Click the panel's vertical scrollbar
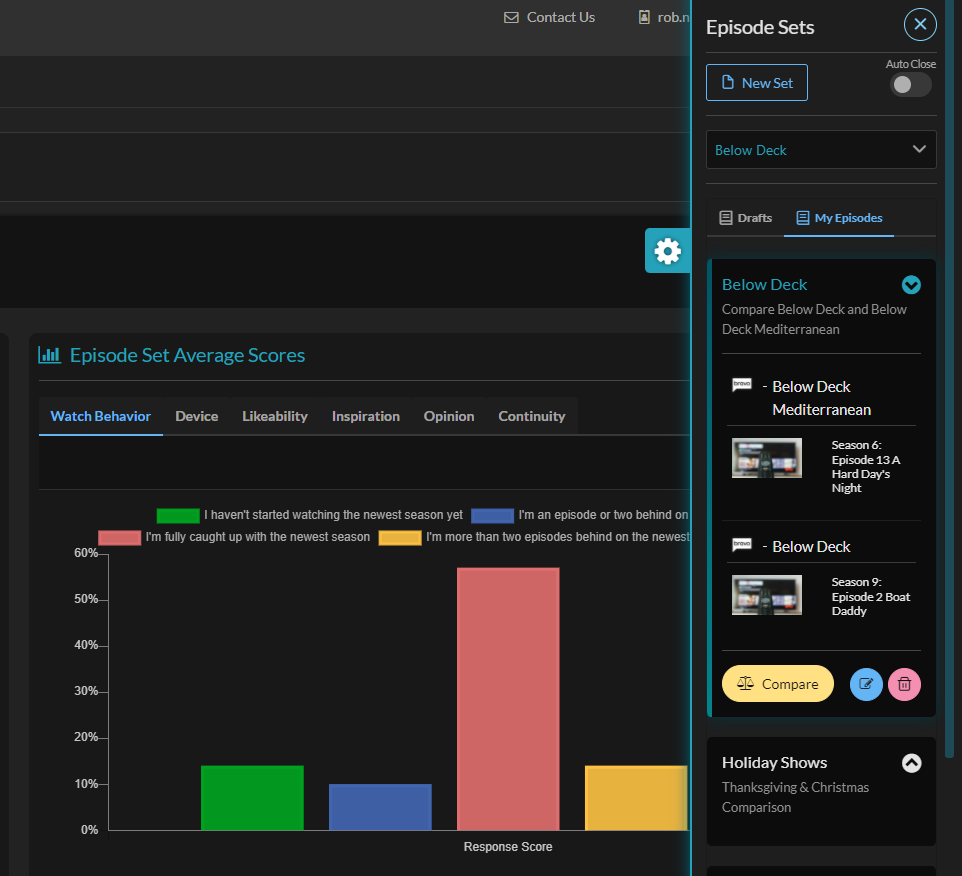This screenshot has height=876, width=962. point(949,380)
